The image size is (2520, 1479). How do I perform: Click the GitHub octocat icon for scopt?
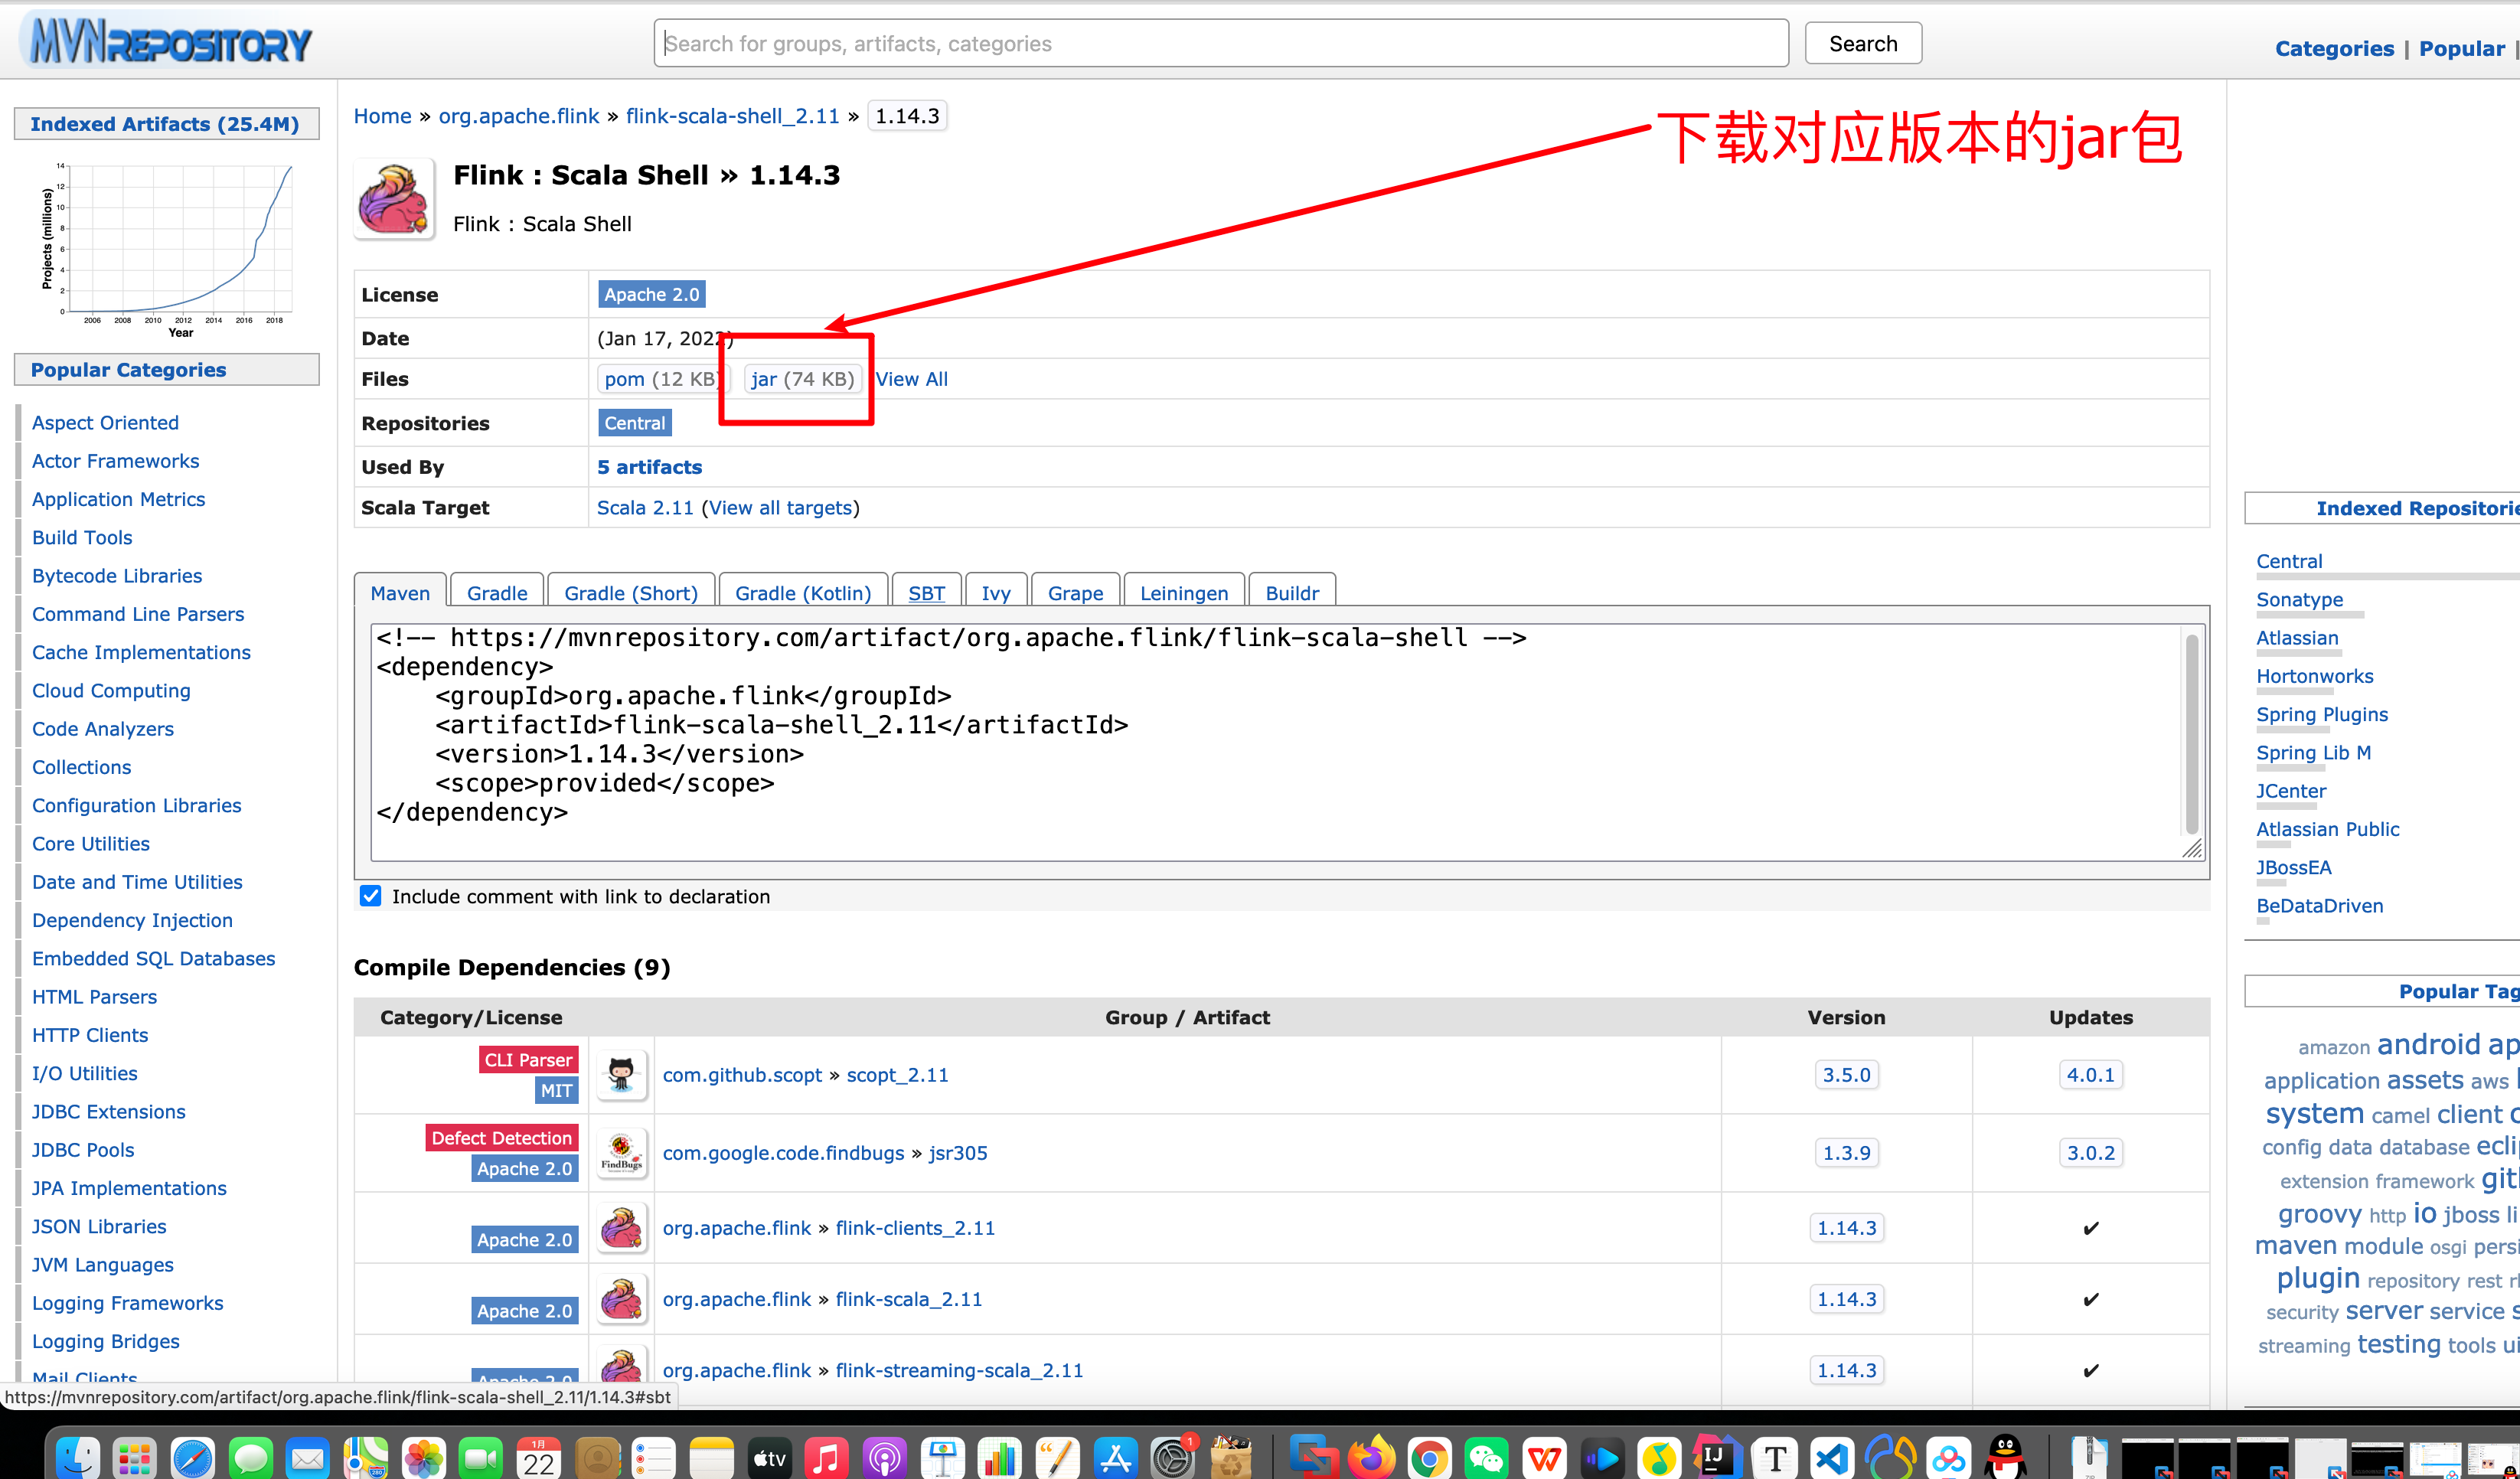click(621, 1074)
